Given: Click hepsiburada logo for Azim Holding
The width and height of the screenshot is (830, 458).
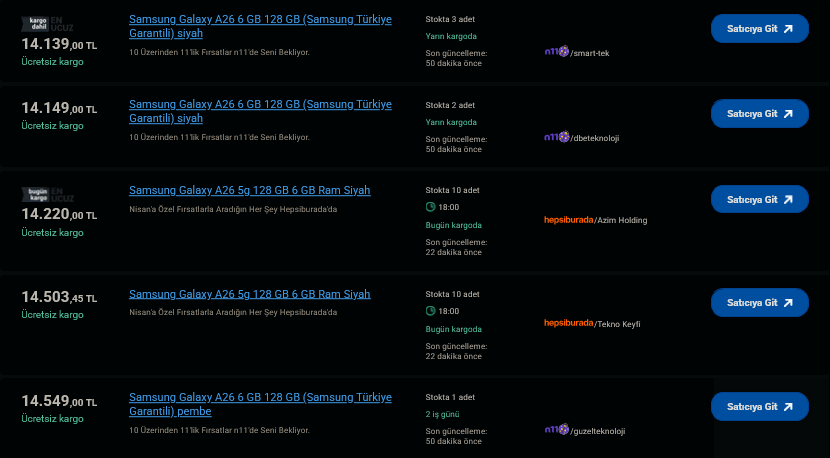Looking at the screenshot, I should click(569, 220).
